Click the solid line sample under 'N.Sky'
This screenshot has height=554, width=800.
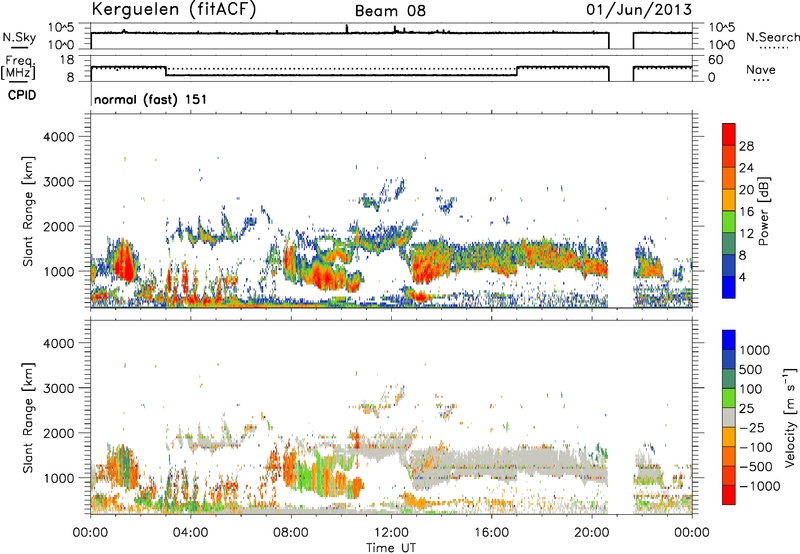pos(20,48)
